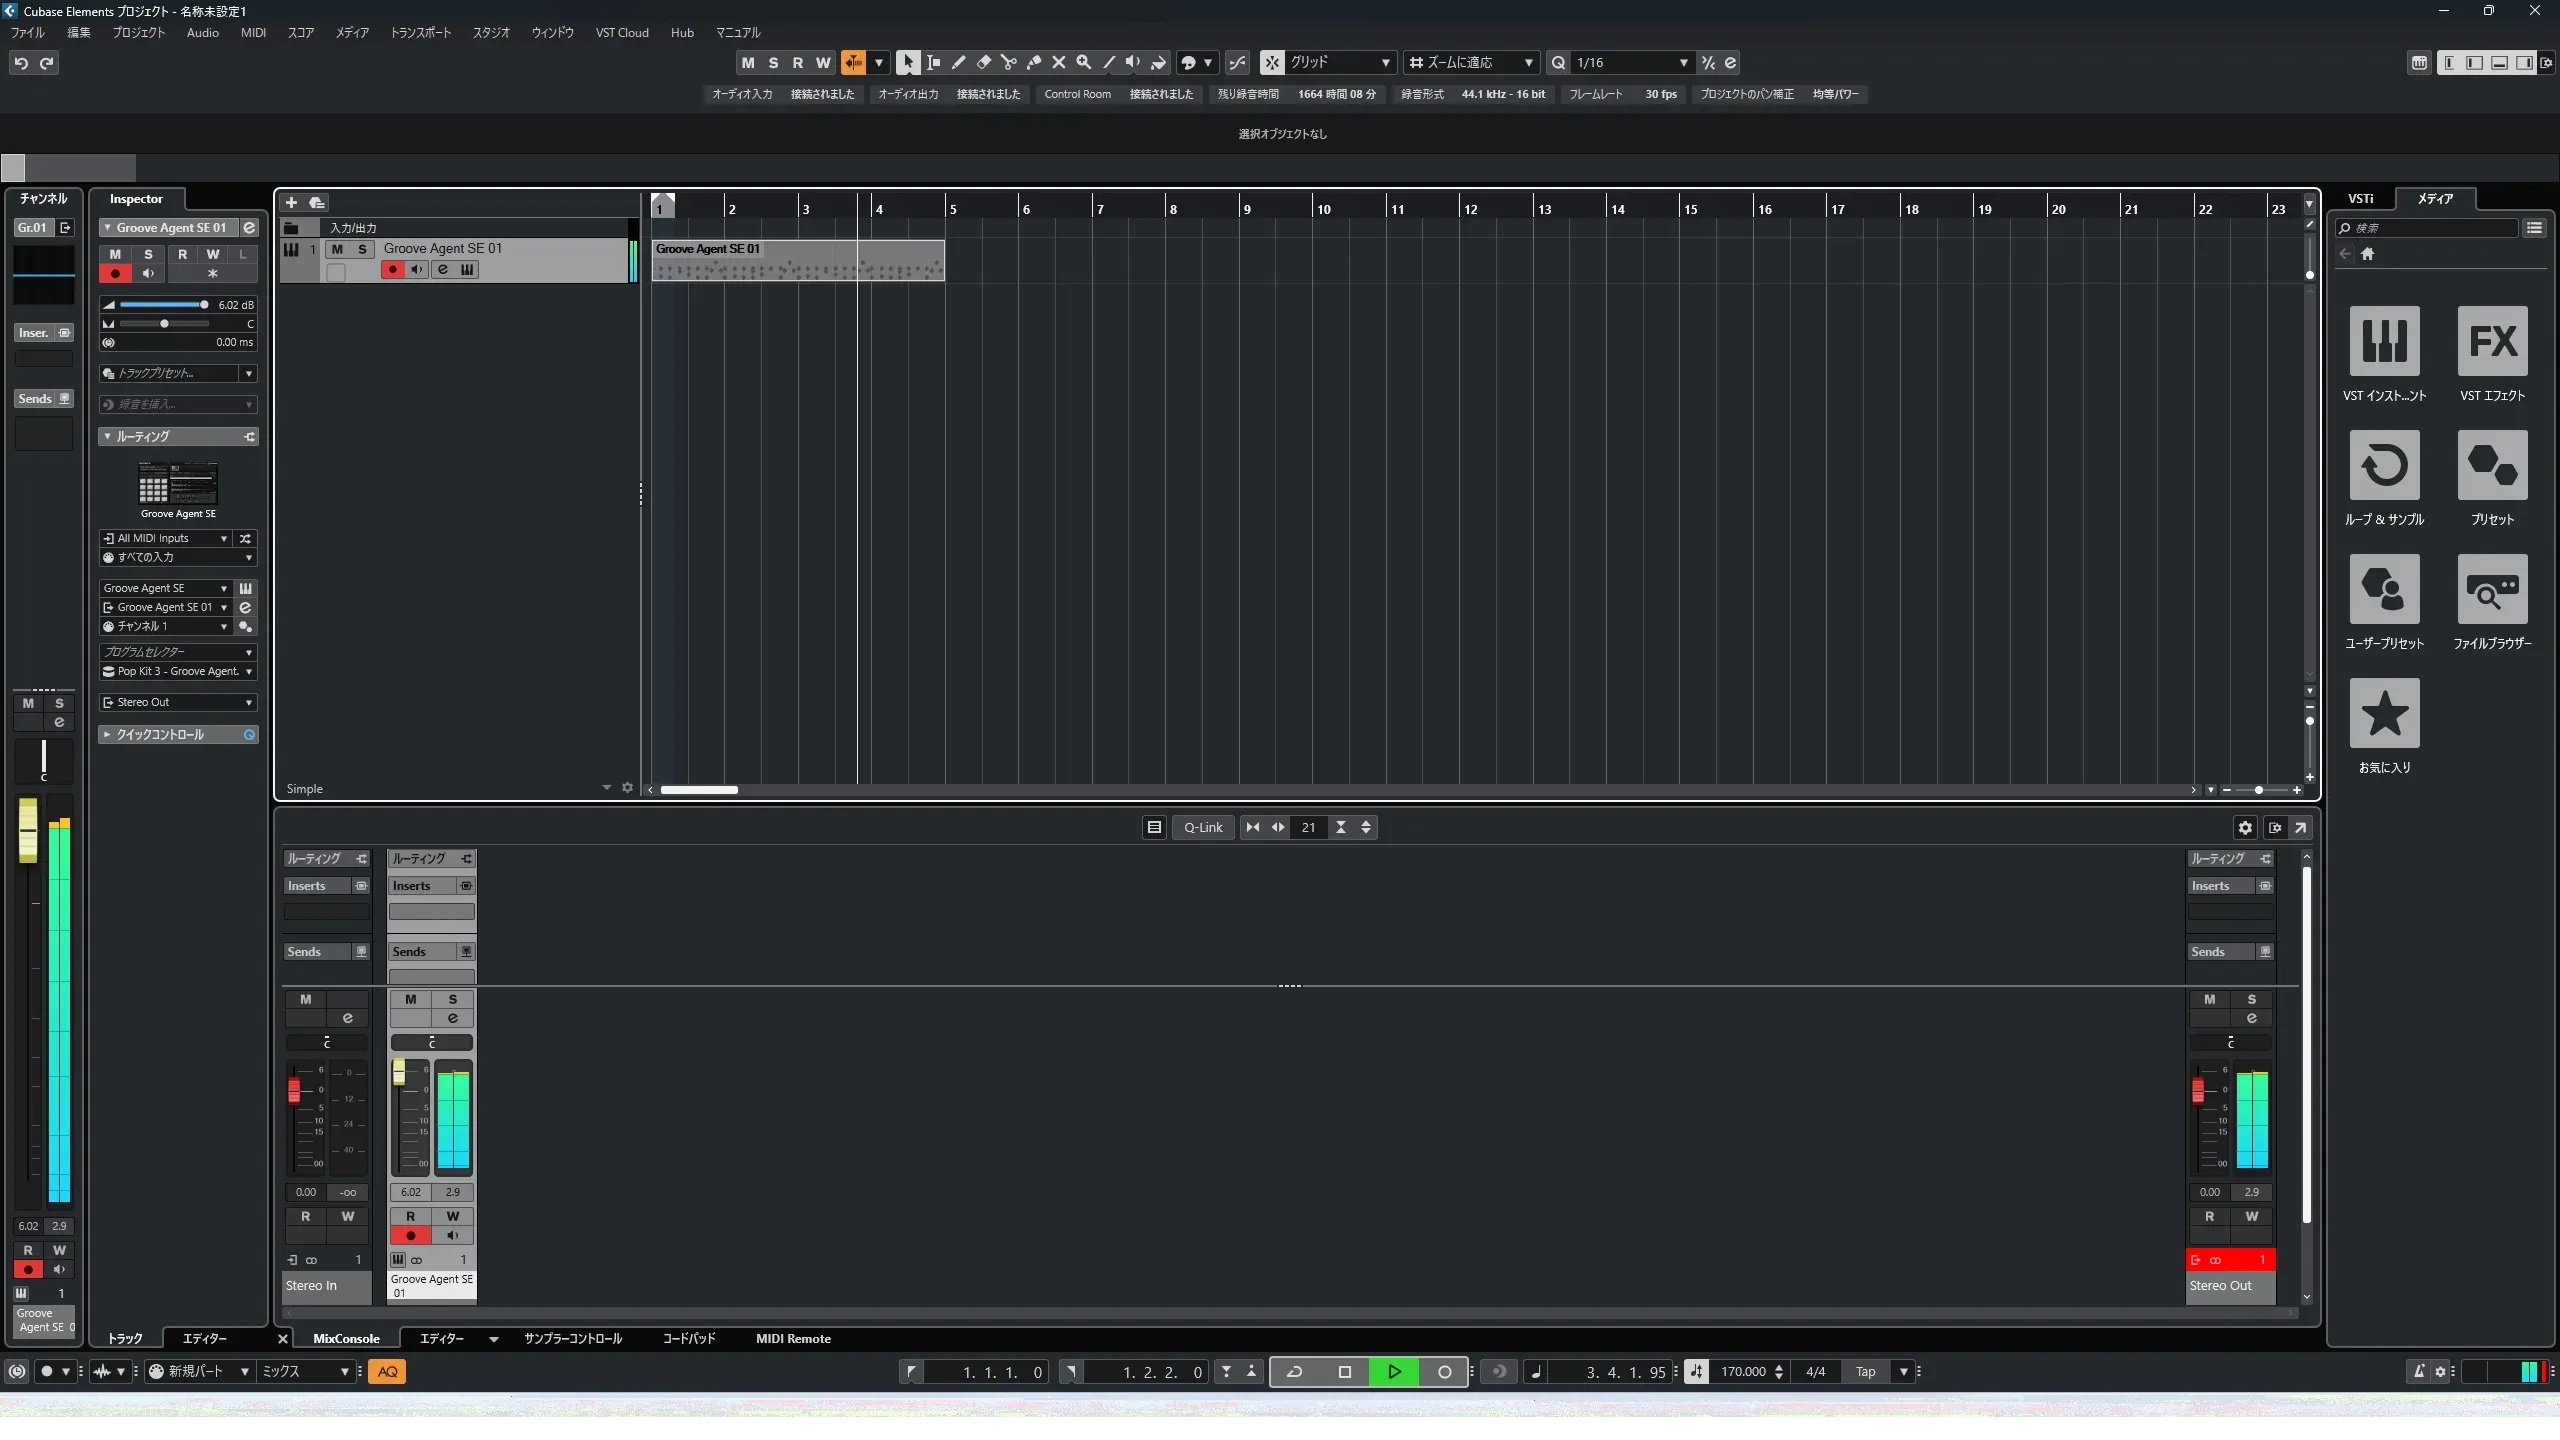
Task: Click the Tap tempo button
Action: click(x=1865, y=1372)
